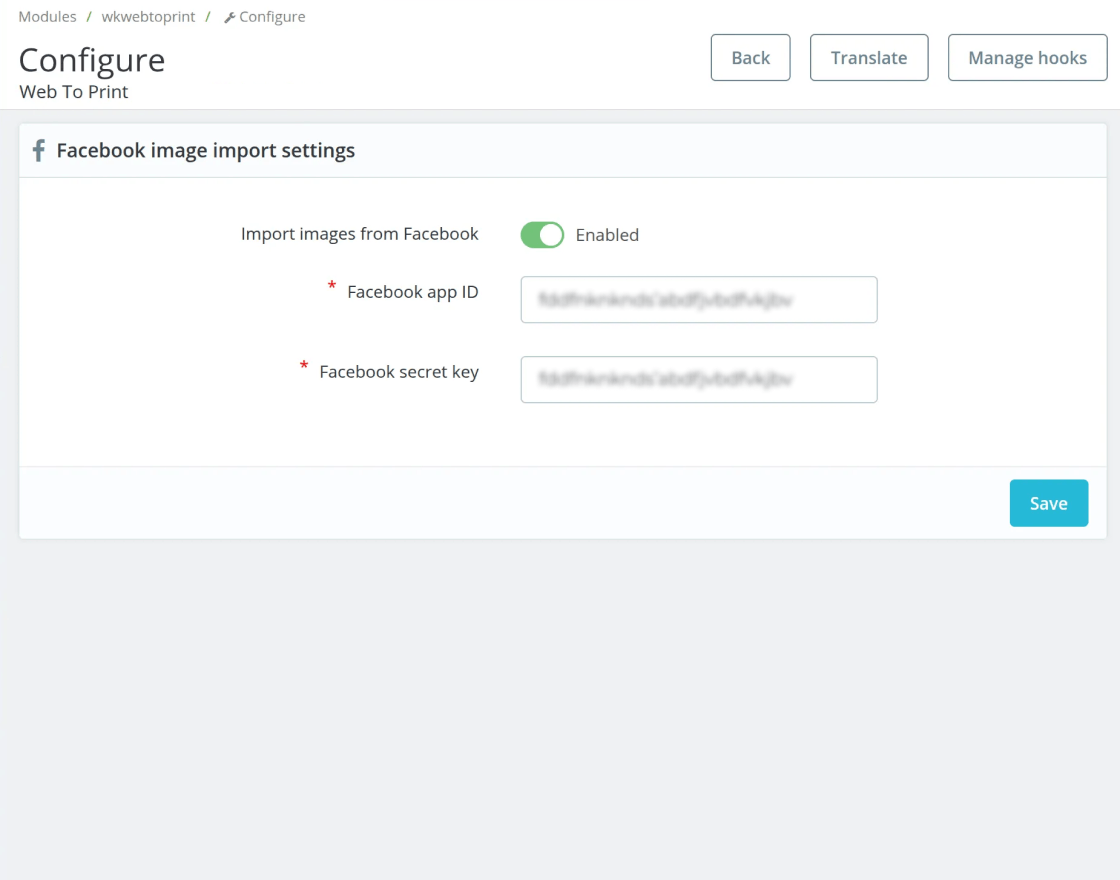The image size is (1120, 880).
Task: Click the Facebook logo icon in panel header
Action: 39,151
